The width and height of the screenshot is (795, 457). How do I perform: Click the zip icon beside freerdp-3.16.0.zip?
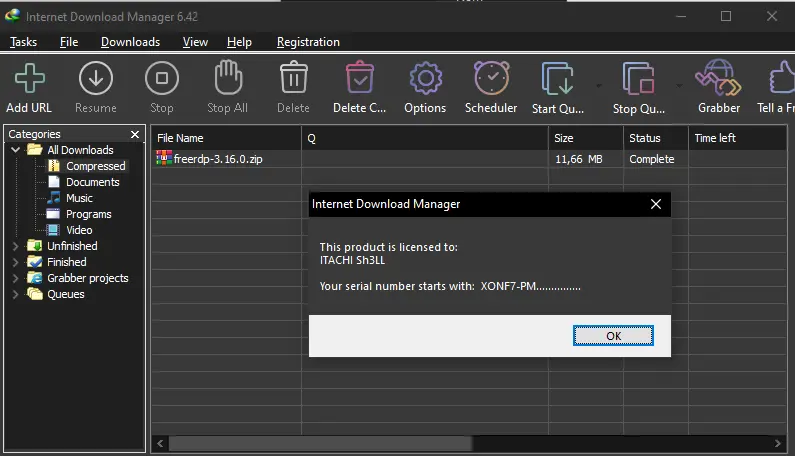coord(164,158)
